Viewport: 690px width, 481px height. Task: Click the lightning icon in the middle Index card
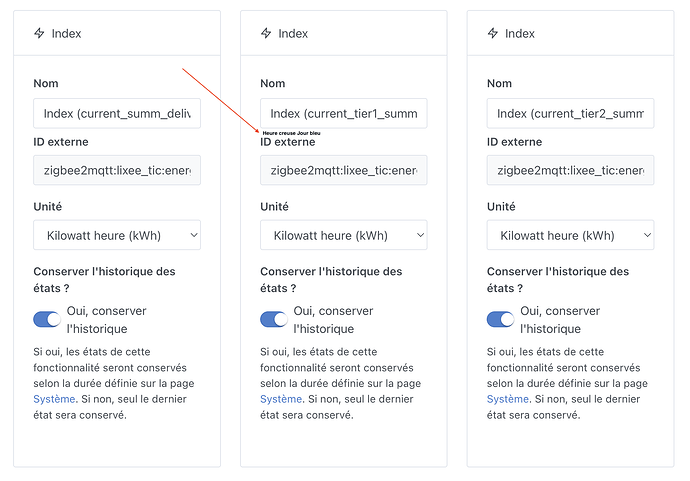click(266, 33)
